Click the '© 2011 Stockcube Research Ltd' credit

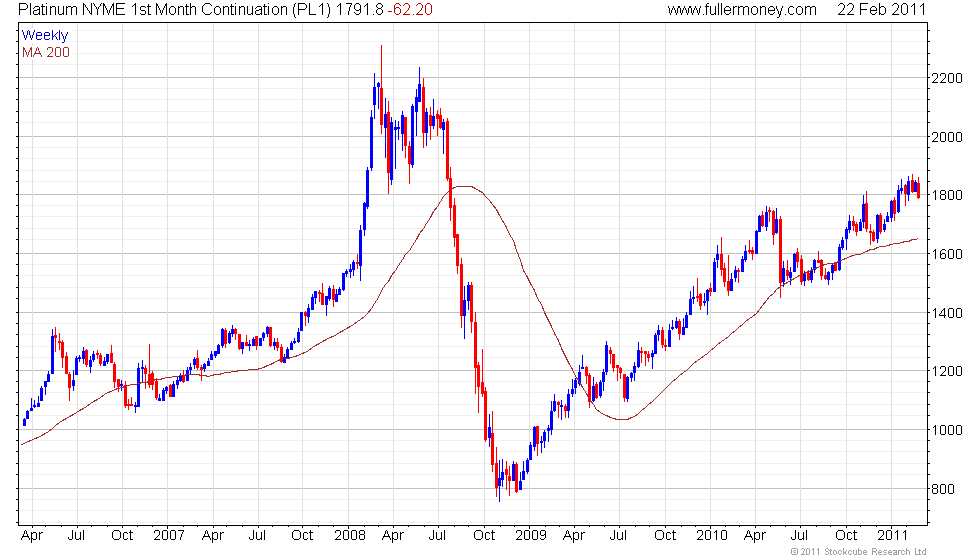[858, 551]
